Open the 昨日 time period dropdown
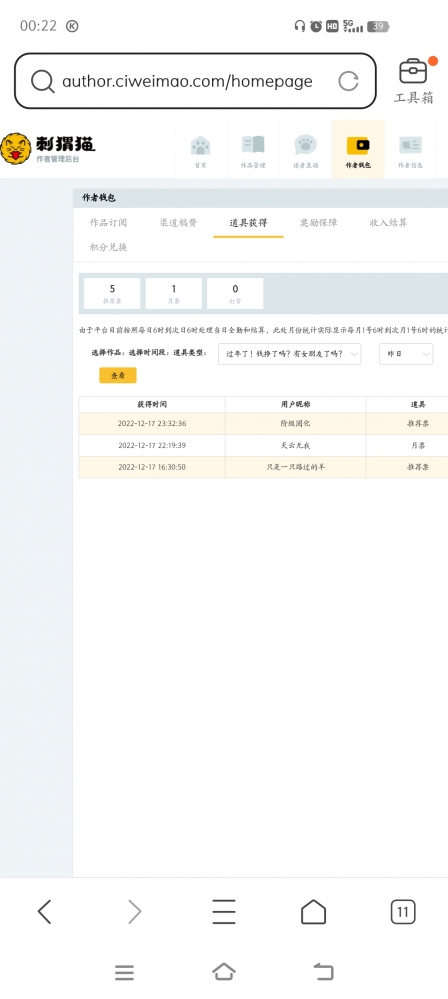Image resolution: width=448 pixels, height=999 pixels. point(407,354)
